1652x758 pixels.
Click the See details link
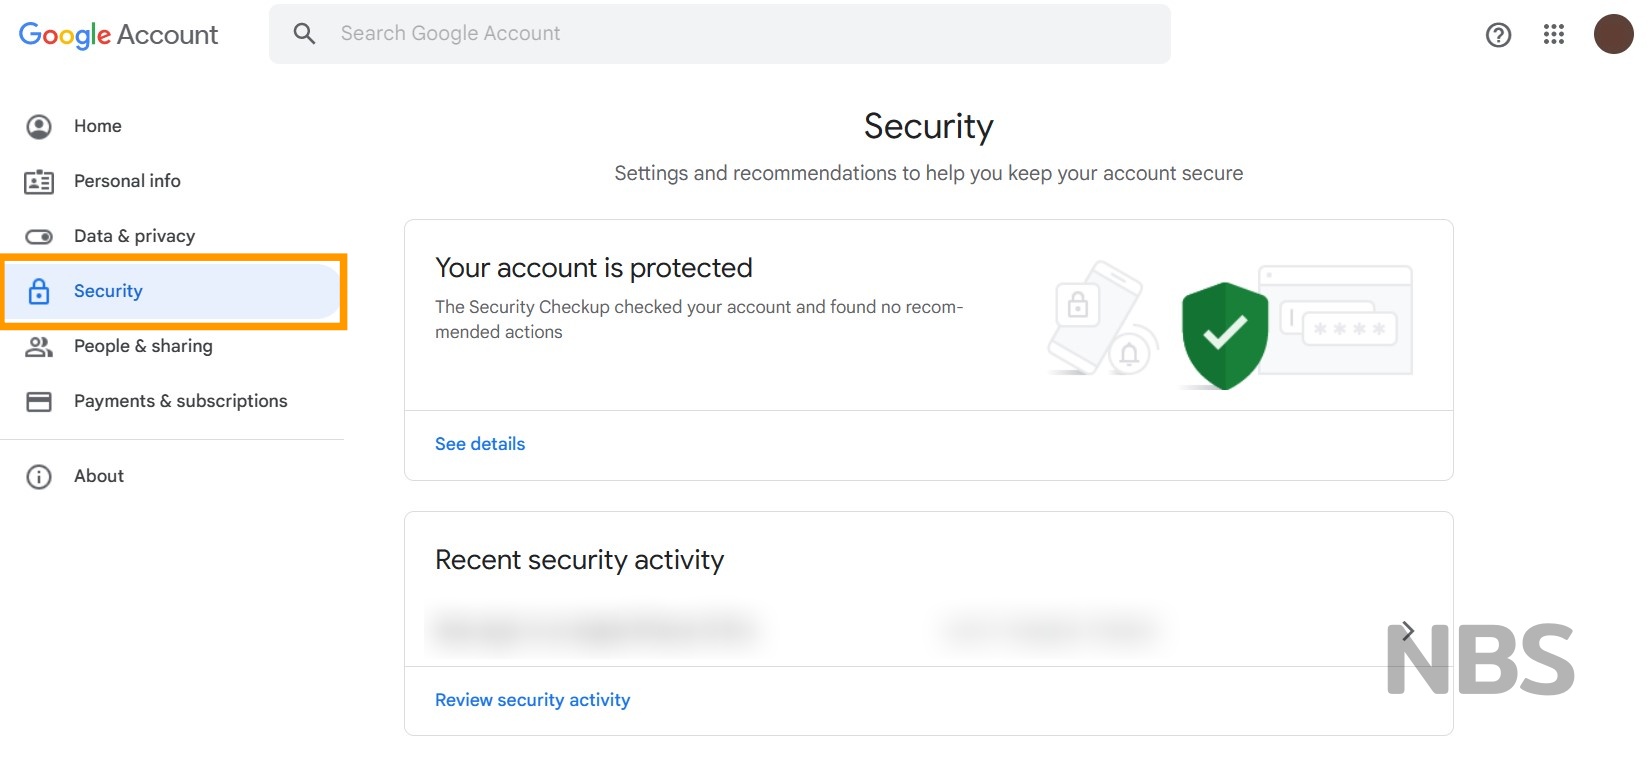(x=480, y=444)
